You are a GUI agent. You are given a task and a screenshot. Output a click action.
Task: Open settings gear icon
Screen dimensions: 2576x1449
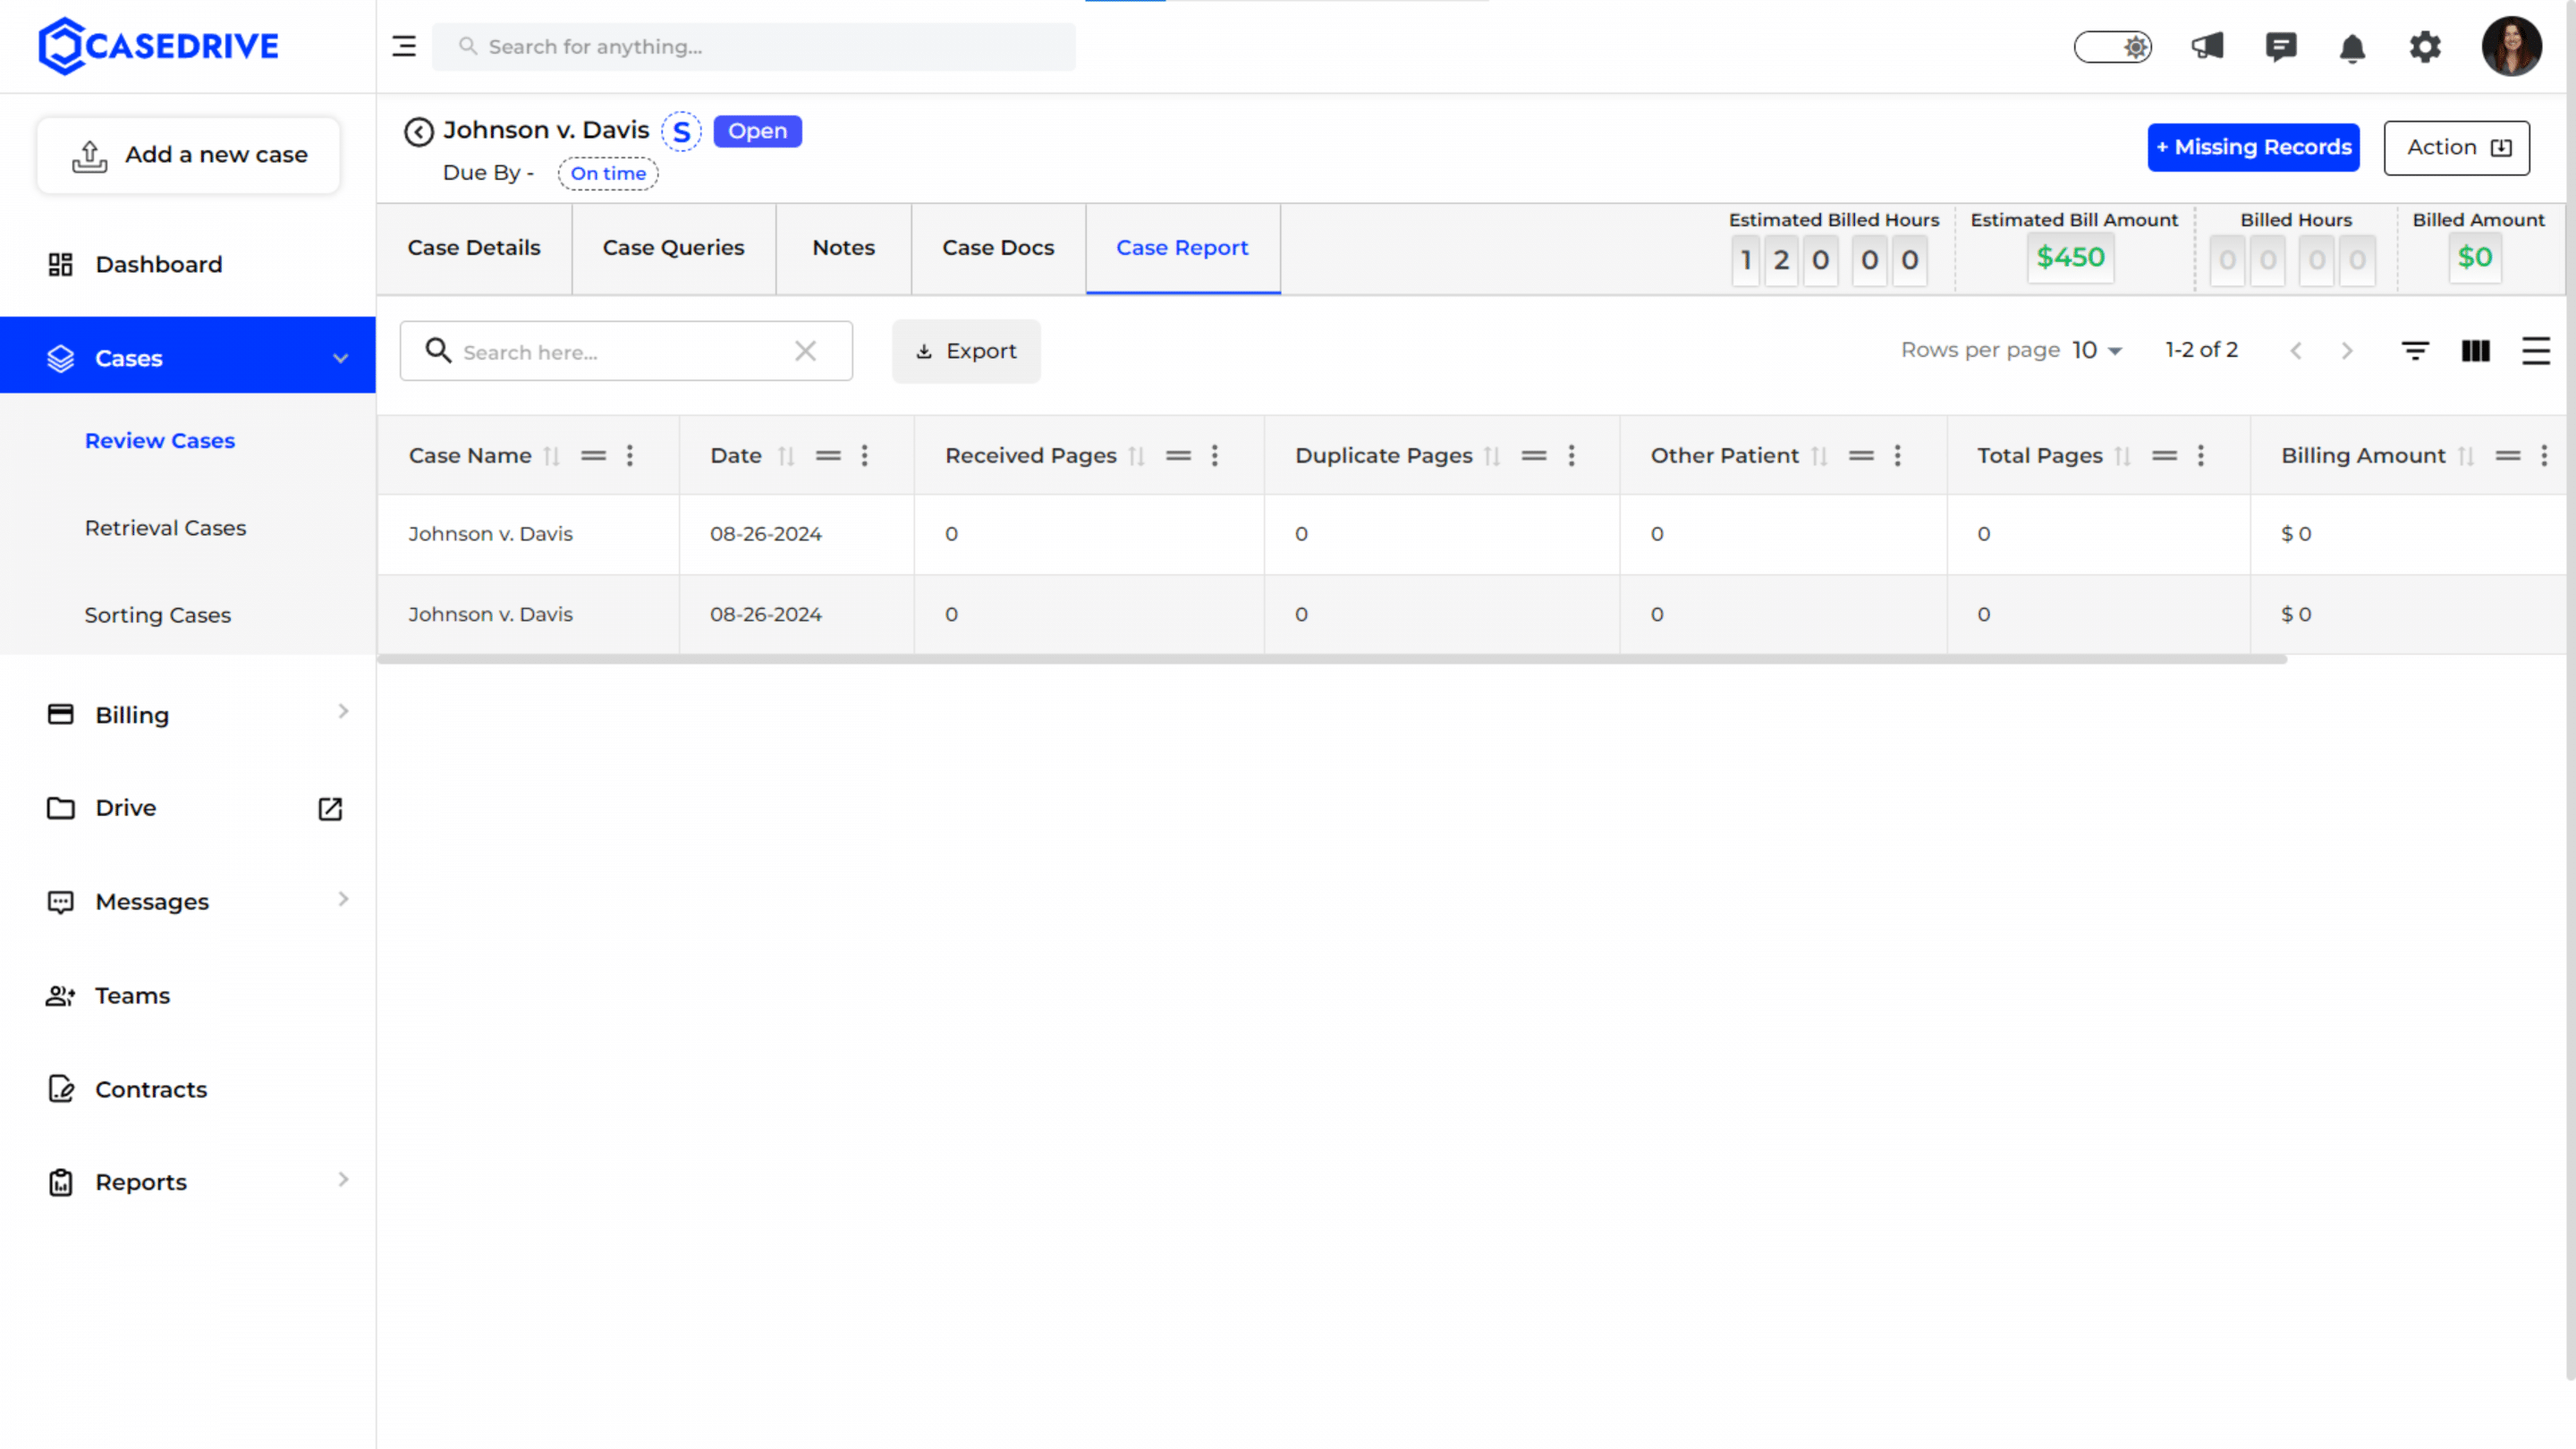click(2425, 46)
